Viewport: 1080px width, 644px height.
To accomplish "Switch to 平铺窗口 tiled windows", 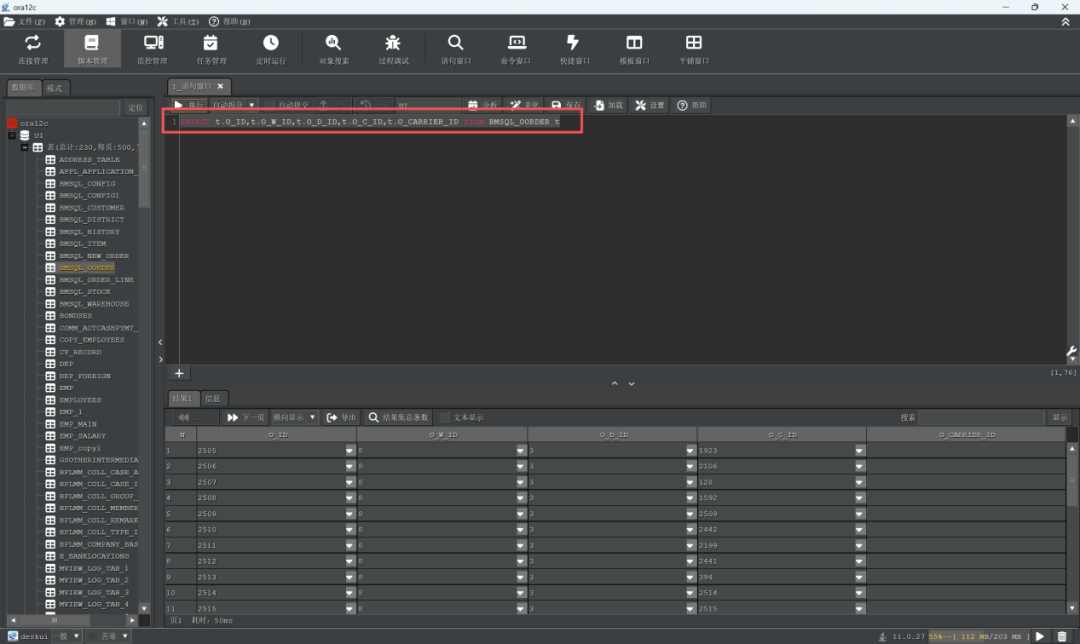I will tap(694, 49).
